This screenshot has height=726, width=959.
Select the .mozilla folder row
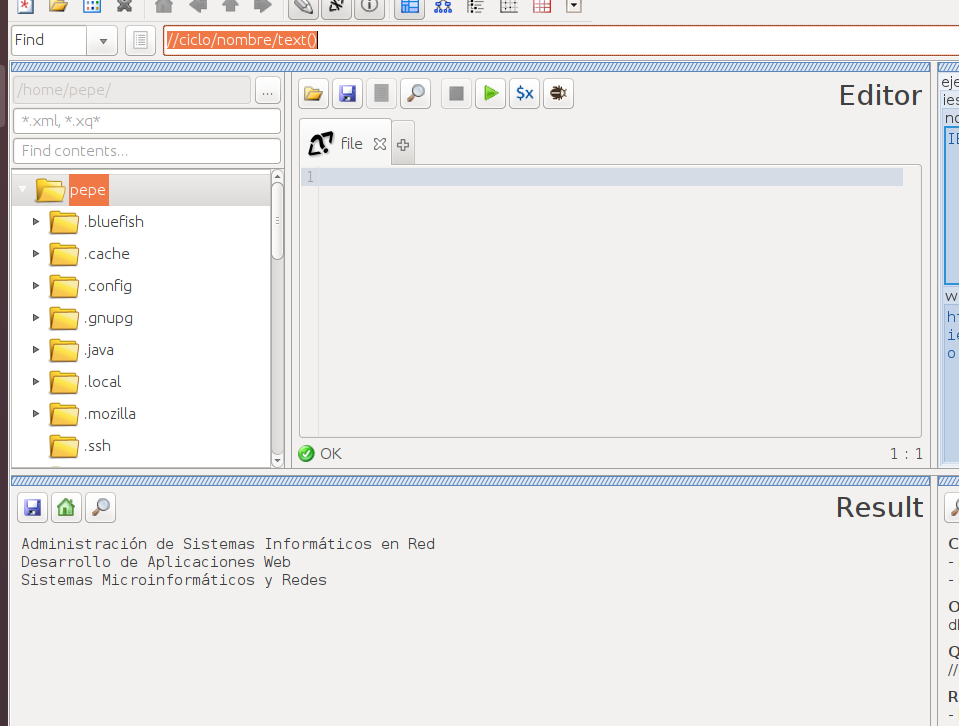tap(141, 414)
